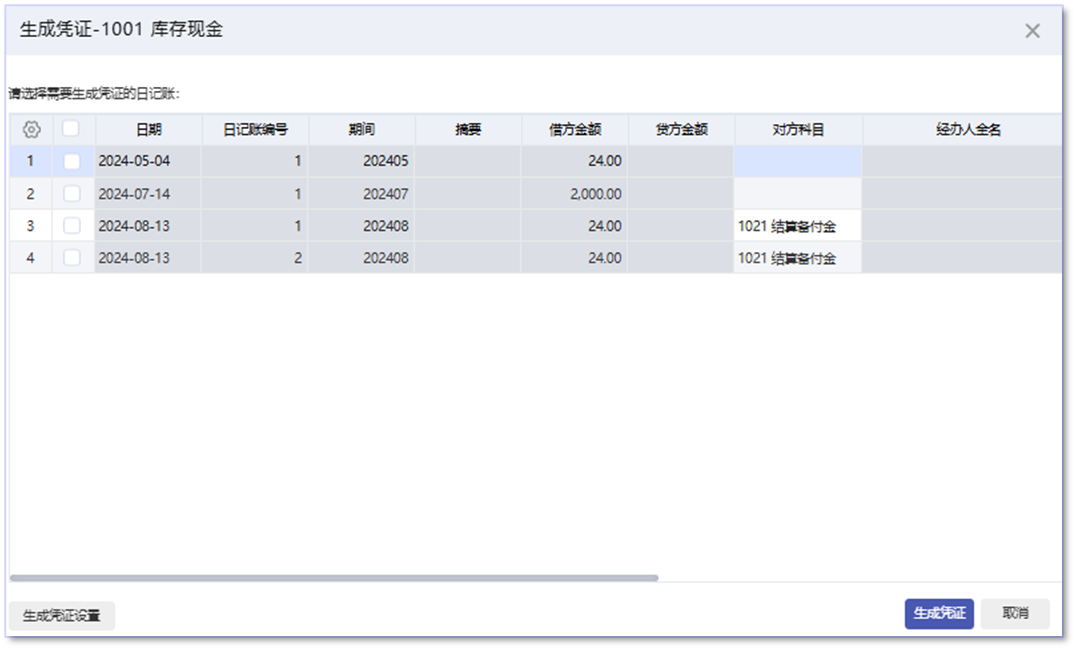Select 1021 结算备付金 cell in row 3
1077x651 pixels.
(798, 226)
